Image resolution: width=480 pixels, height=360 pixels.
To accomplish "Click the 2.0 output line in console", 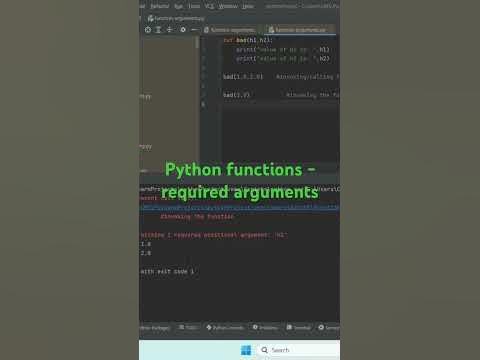I will point(146,253).
